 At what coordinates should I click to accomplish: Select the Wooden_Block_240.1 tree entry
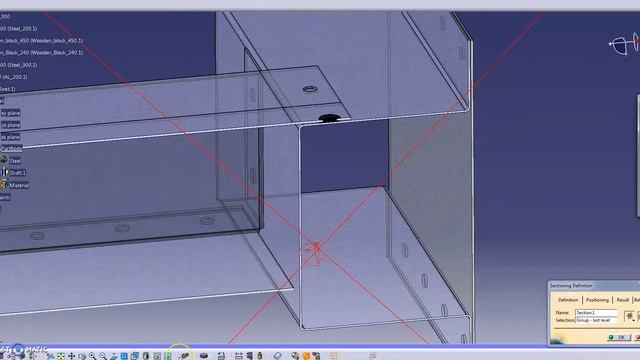[42, 53]
